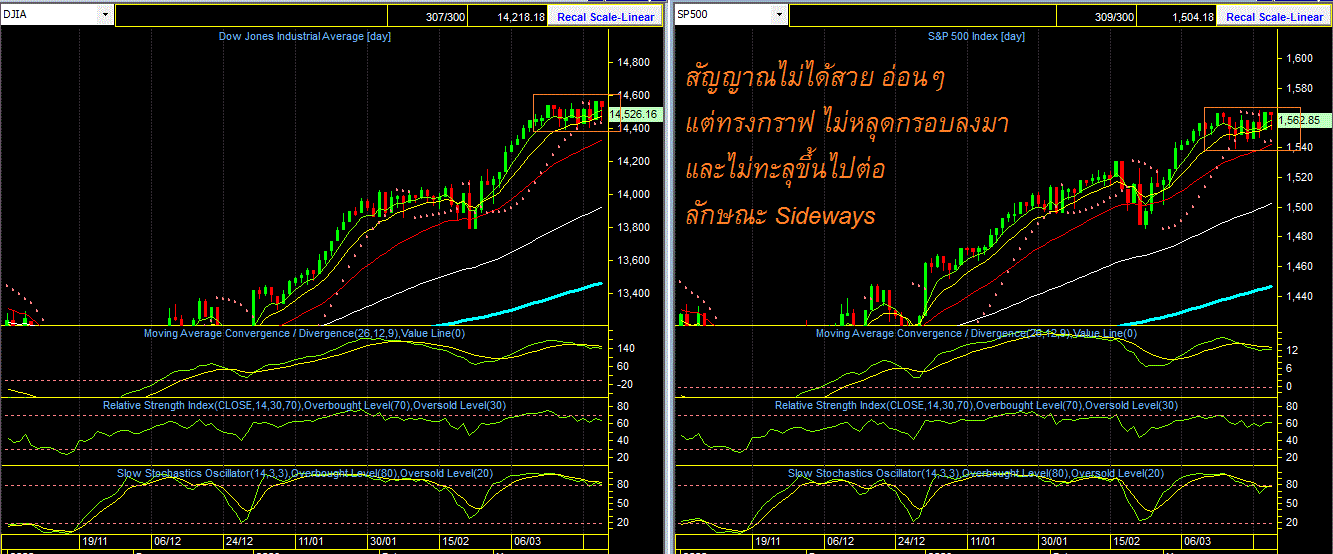Click the 11/01 date marker on the SP500 chart
Screen dimensions: 1333x554
point(983,540)
